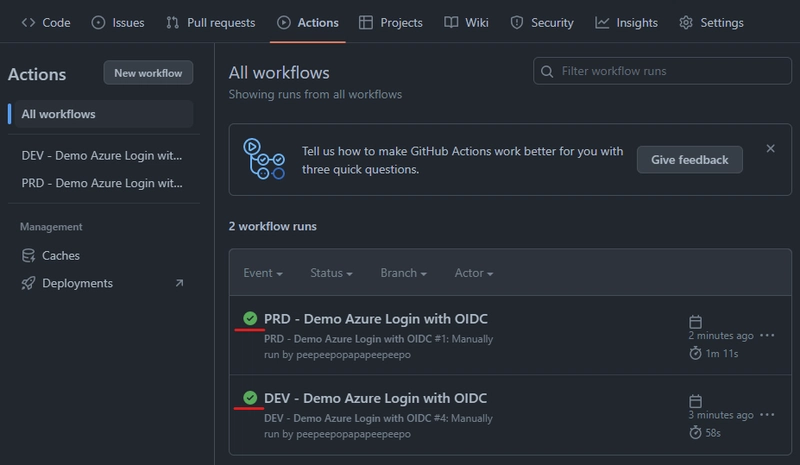800x465 pixels.
Task: Click the Actions play icon
Action: tap(284, 22)
